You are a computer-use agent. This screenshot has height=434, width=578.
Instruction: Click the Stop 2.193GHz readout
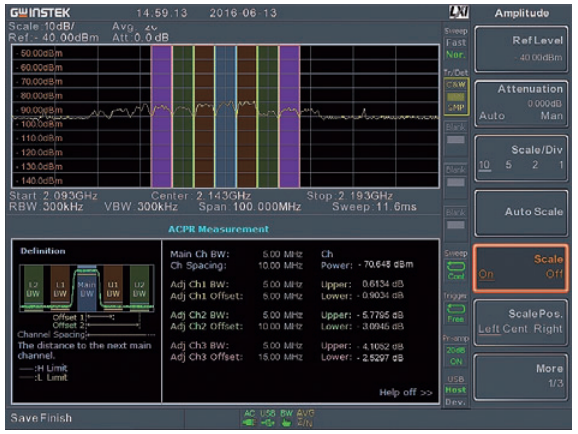350,195
